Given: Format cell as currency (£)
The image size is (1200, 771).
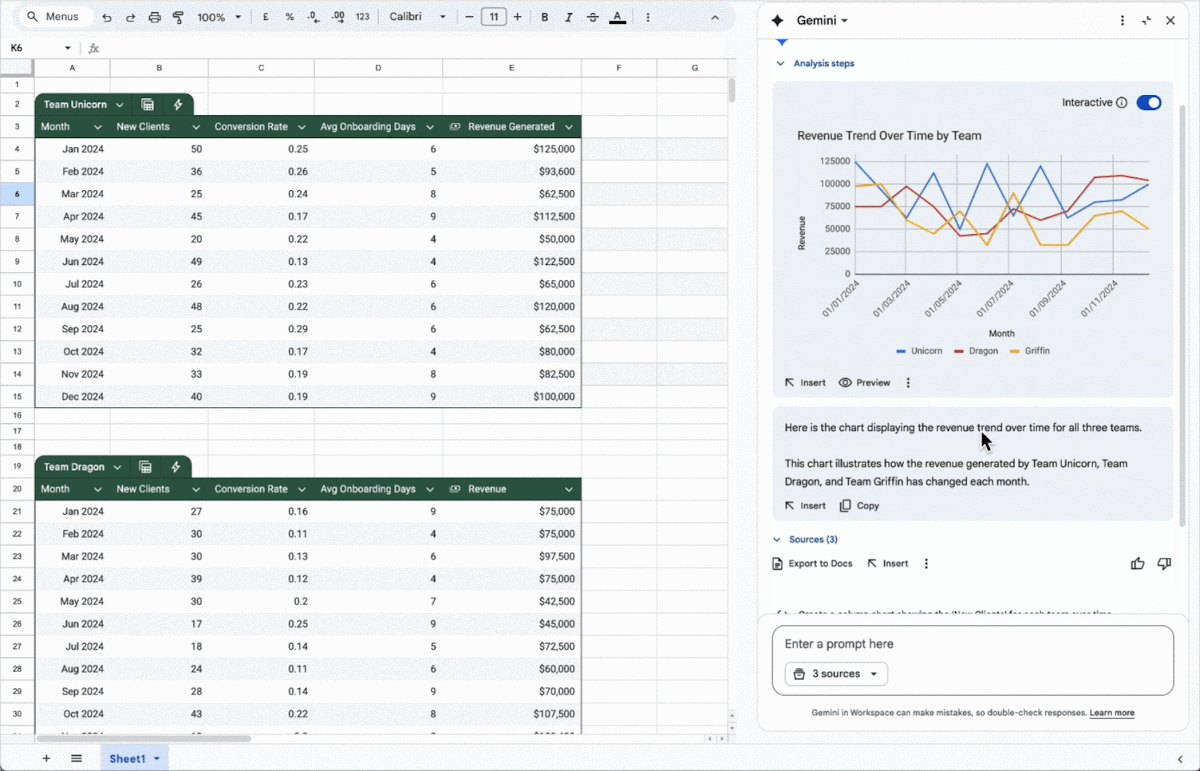Looking at the screenshot, I should pos(265,17).
